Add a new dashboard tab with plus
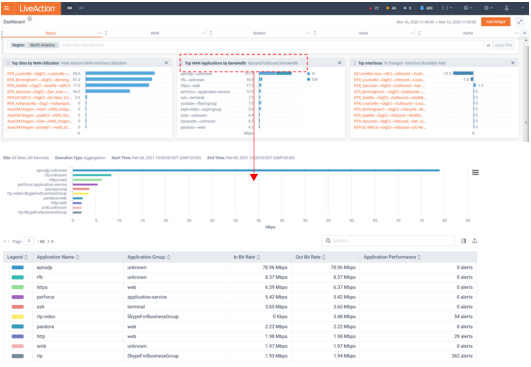 [525, 33]
